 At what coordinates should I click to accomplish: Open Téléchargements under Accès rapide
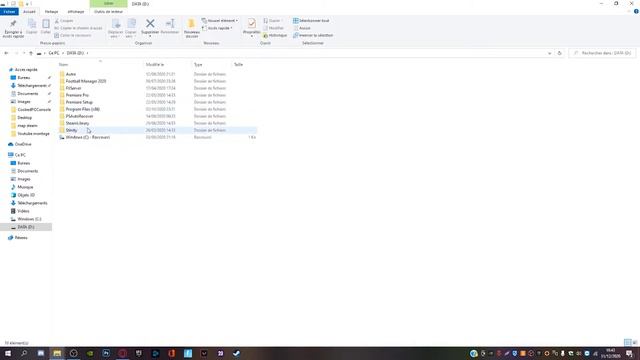click(x=32, y=86)
